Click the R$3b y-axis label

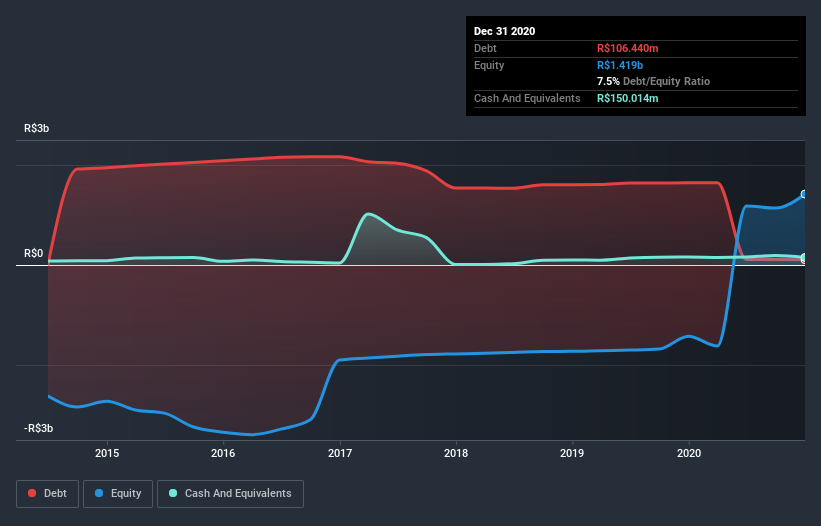click(x=37, y=128)
